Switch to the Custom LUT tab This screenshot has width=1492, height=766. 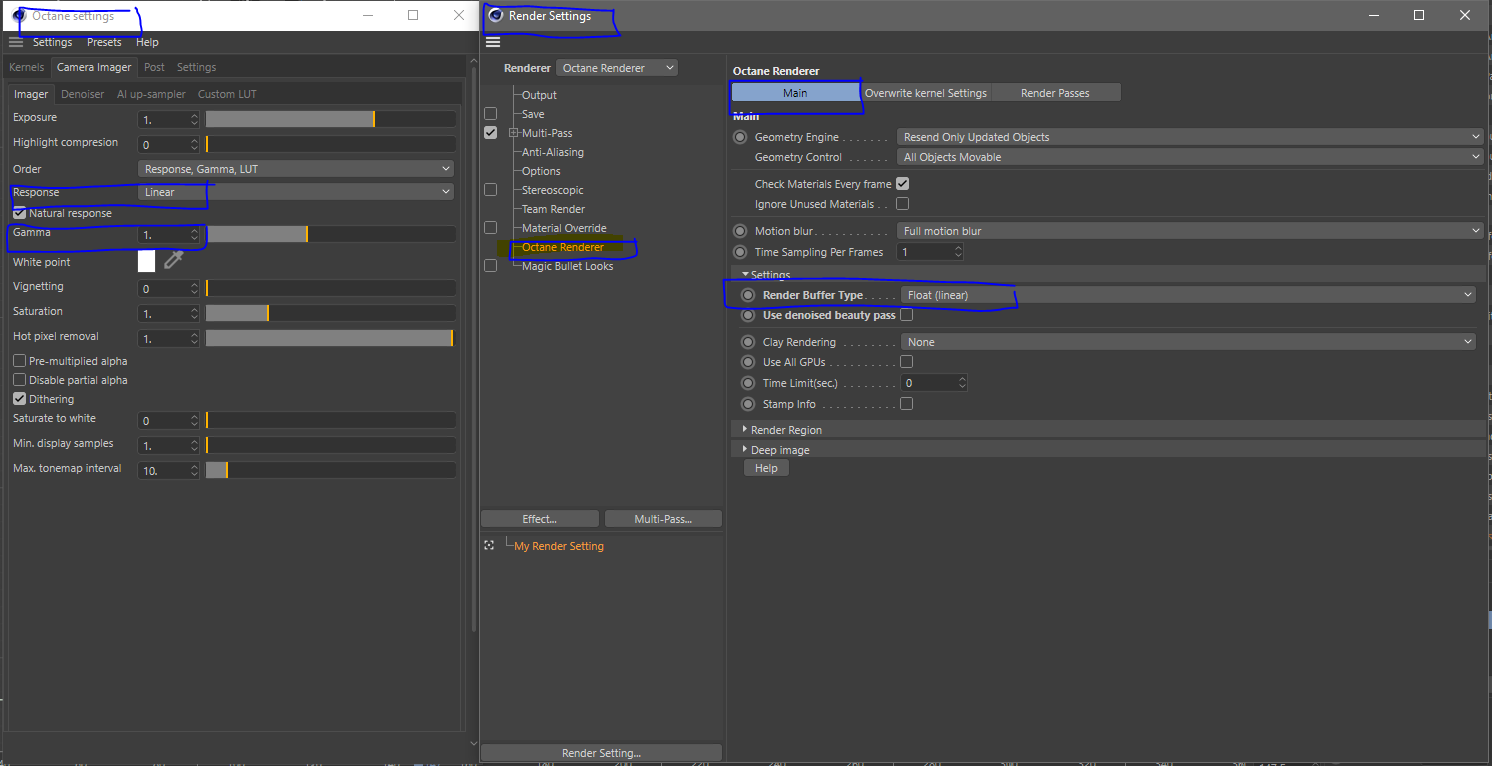[x=227, y=94]
